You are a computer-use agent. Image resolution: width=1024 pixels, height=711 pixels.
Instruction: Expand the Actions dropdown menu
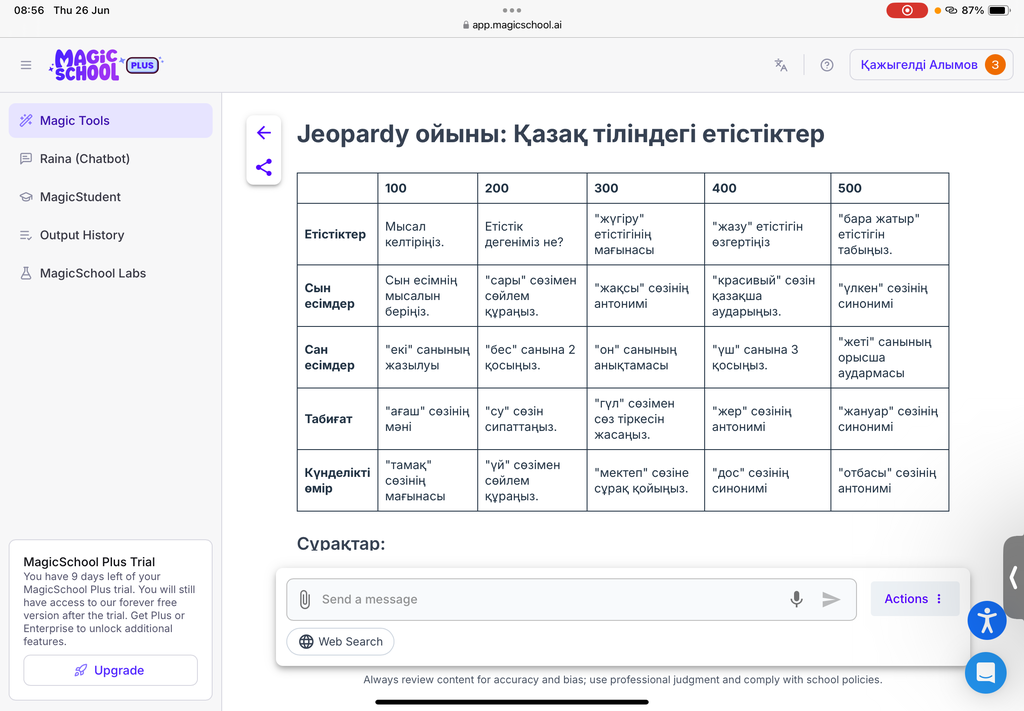(x=914, y=599)
